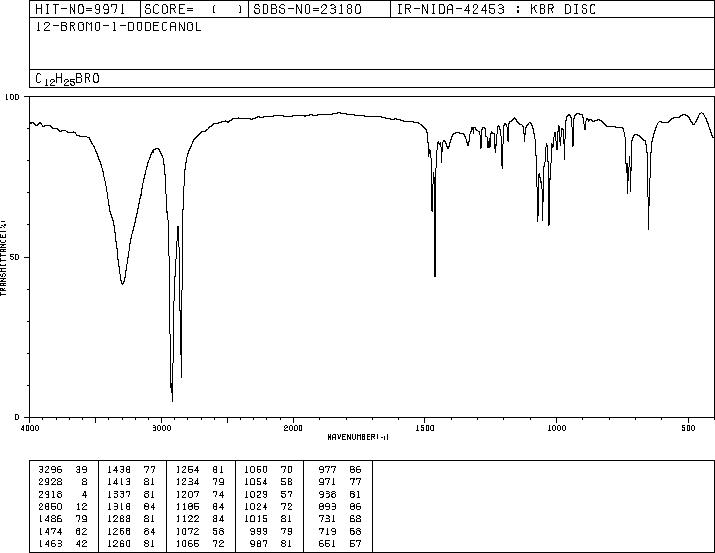The width and height of the screenshot is (715, 553).
Task: Select the 1234 peak table entry
Action: coord(200,482)
